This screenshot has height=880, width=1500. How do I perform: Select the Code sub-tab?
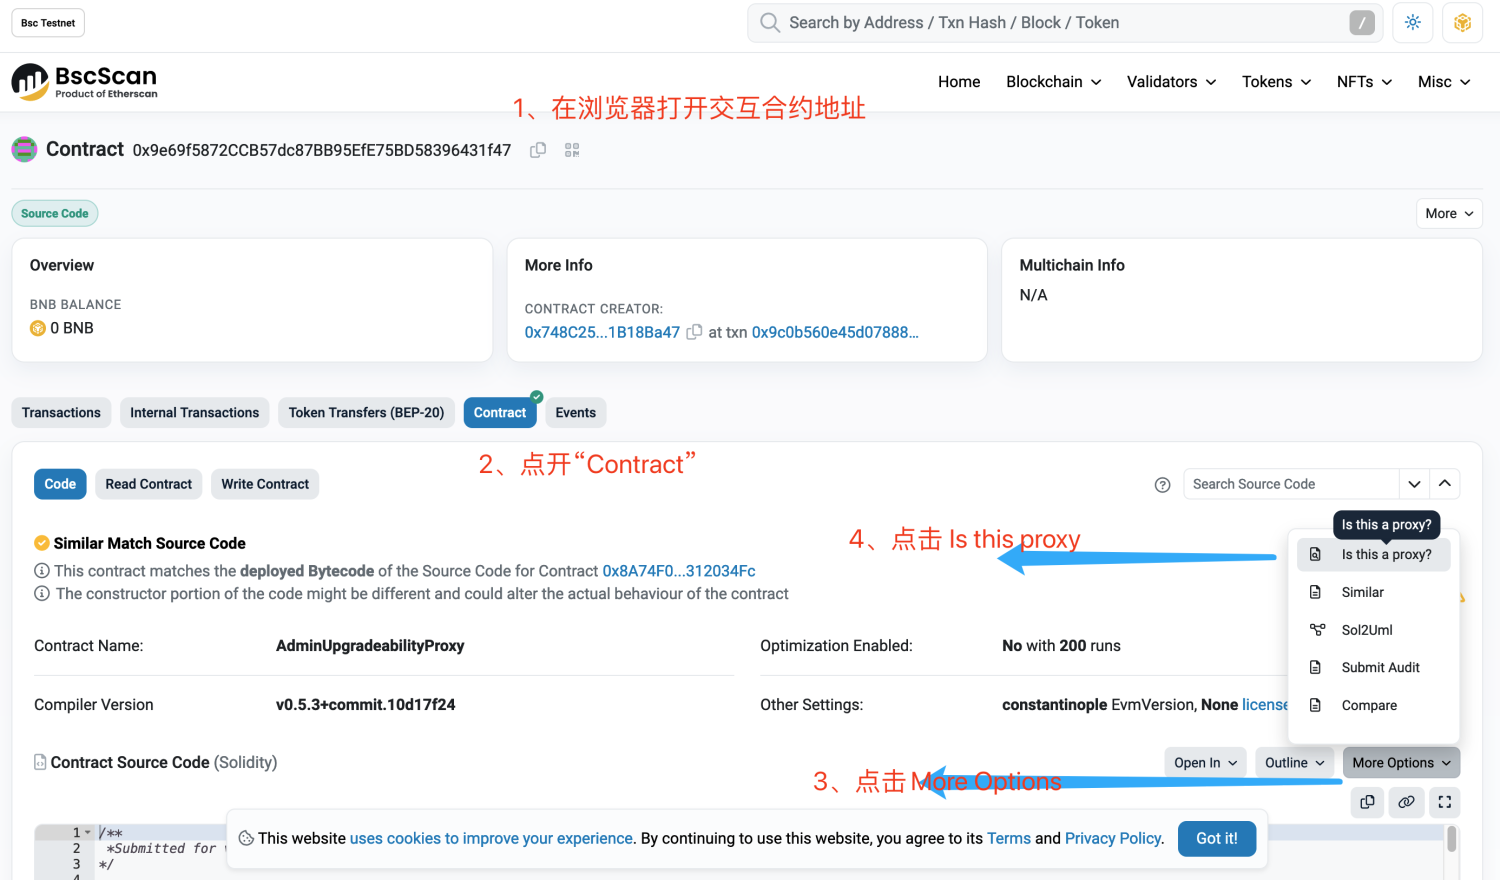60,484
